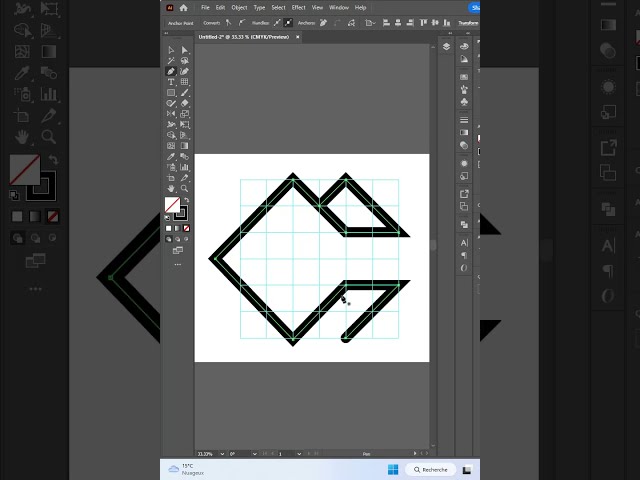Open the Layers panel icon
640x480 pixels.
(446, 47)
